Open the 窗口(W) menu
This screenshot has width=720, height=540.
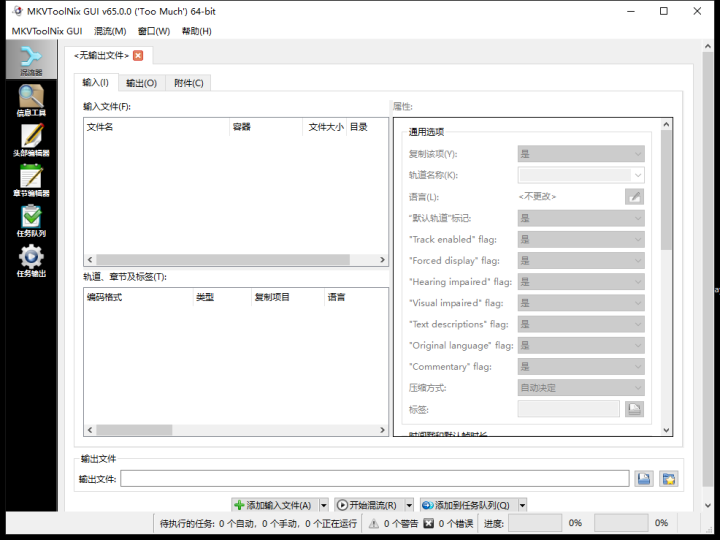tap(154, 31)
